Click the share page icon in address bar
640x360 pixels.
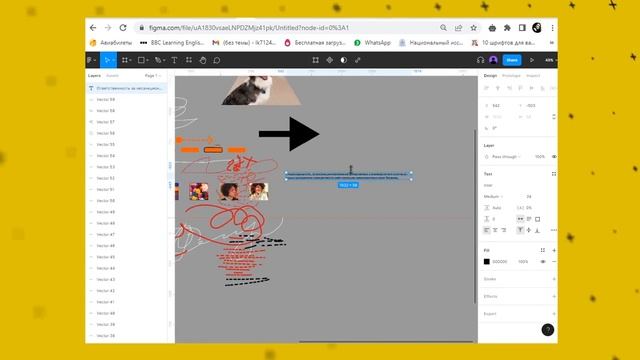pyautogui.click(x=458, y=28)
